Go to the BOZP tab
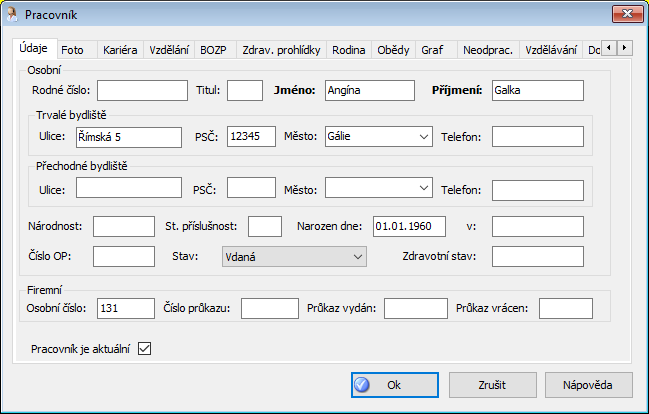Screen dimensions: 649x414 pos(213,49)
